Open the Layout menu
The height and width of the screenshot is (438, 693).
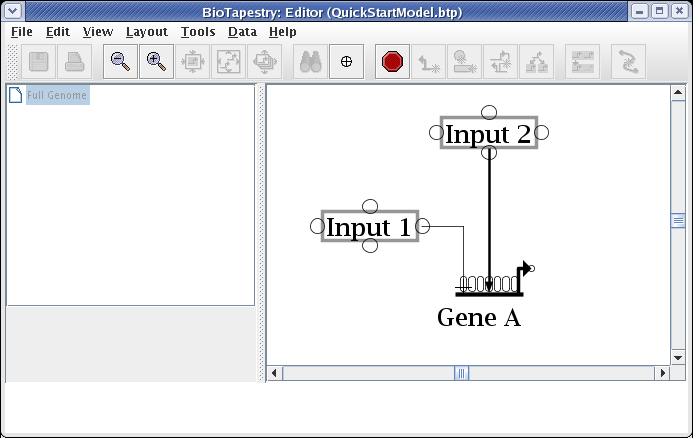146,32
